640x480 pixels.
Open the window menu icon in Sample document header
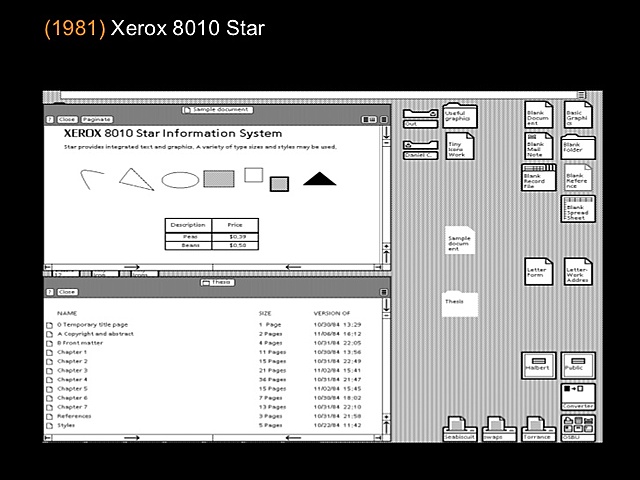click(x=384, y=120)
